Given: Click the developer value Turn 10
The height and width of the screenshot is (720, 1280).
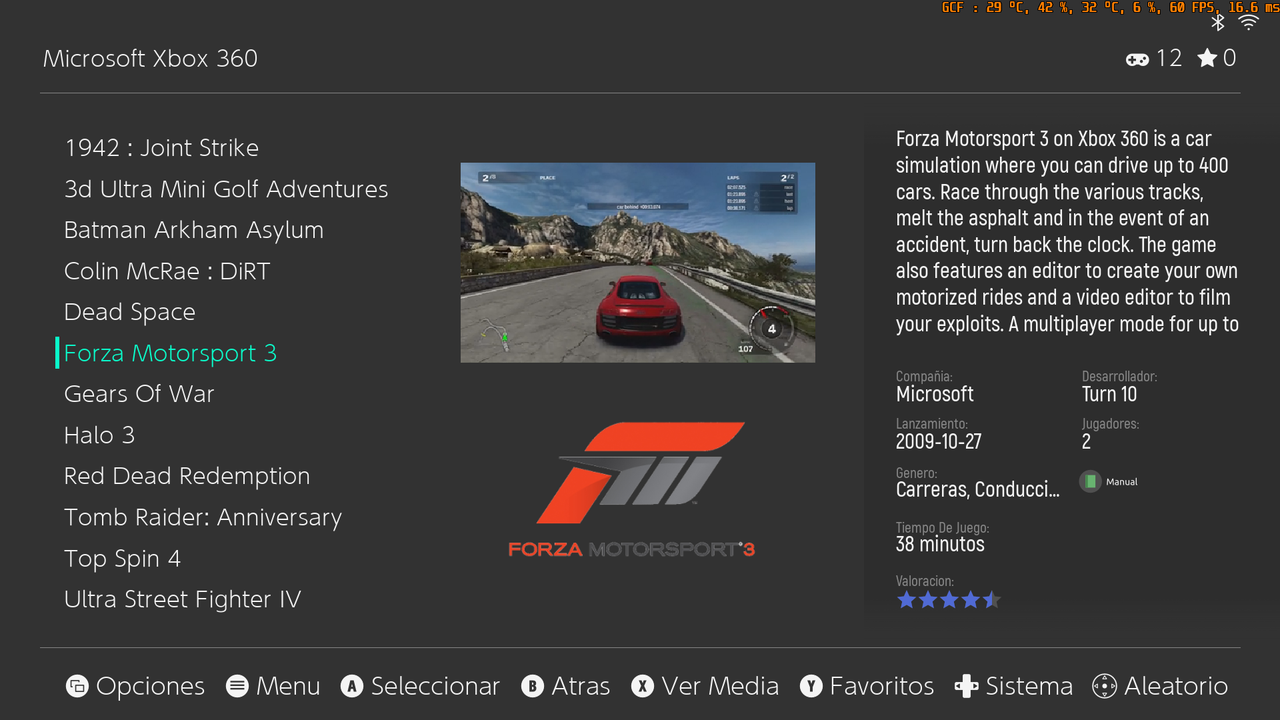Looking at the screenshot, I should click(1109, 394).
